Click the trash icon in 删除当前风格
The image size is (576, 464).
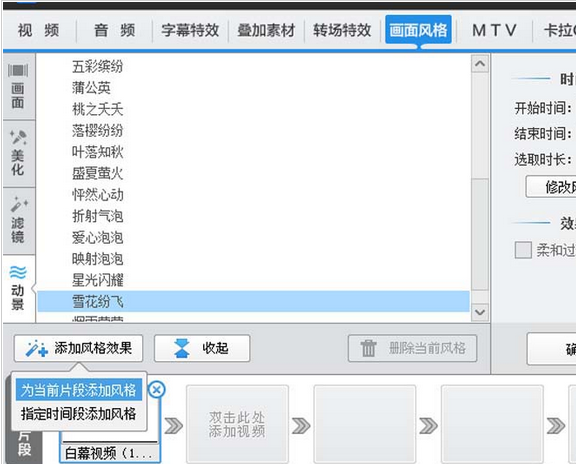pyautogui.click(x=368, y=348)
